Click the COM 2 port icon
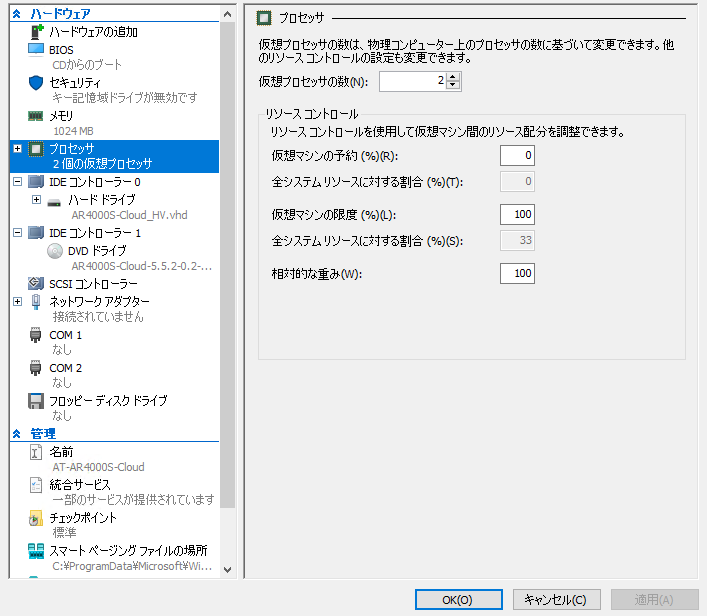Image resolution: width=707 pixels, height=616 pixels. pos(36,368)
